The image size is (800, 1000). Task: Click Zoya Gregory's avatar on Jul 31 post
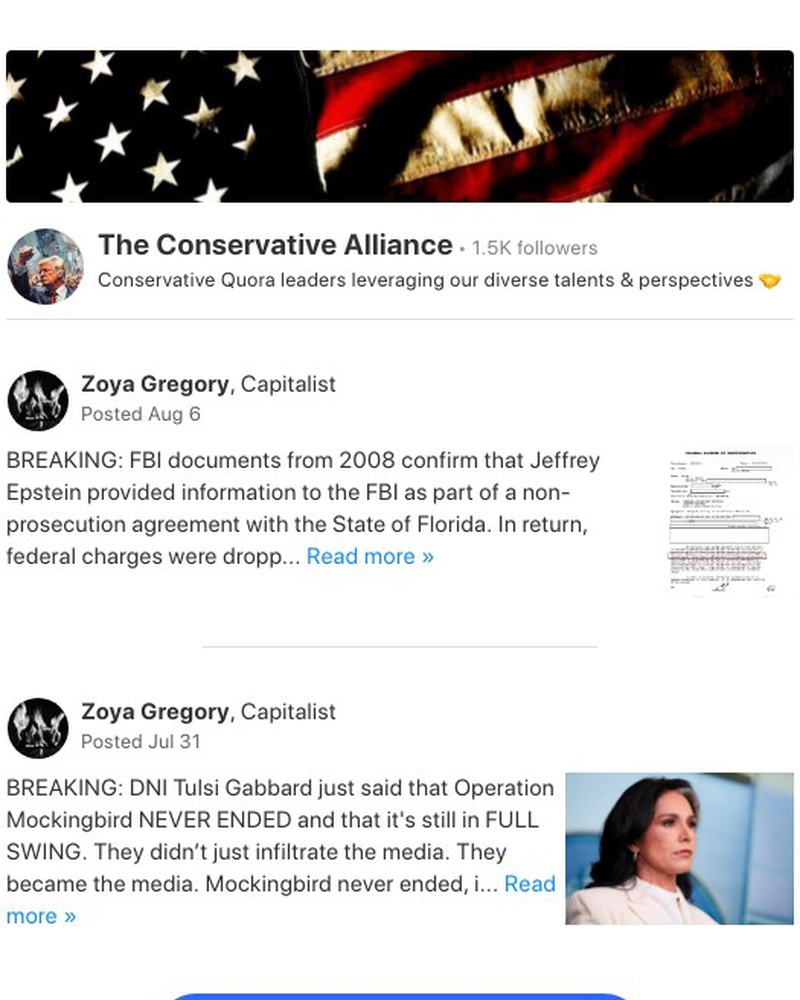pos(38,728)
